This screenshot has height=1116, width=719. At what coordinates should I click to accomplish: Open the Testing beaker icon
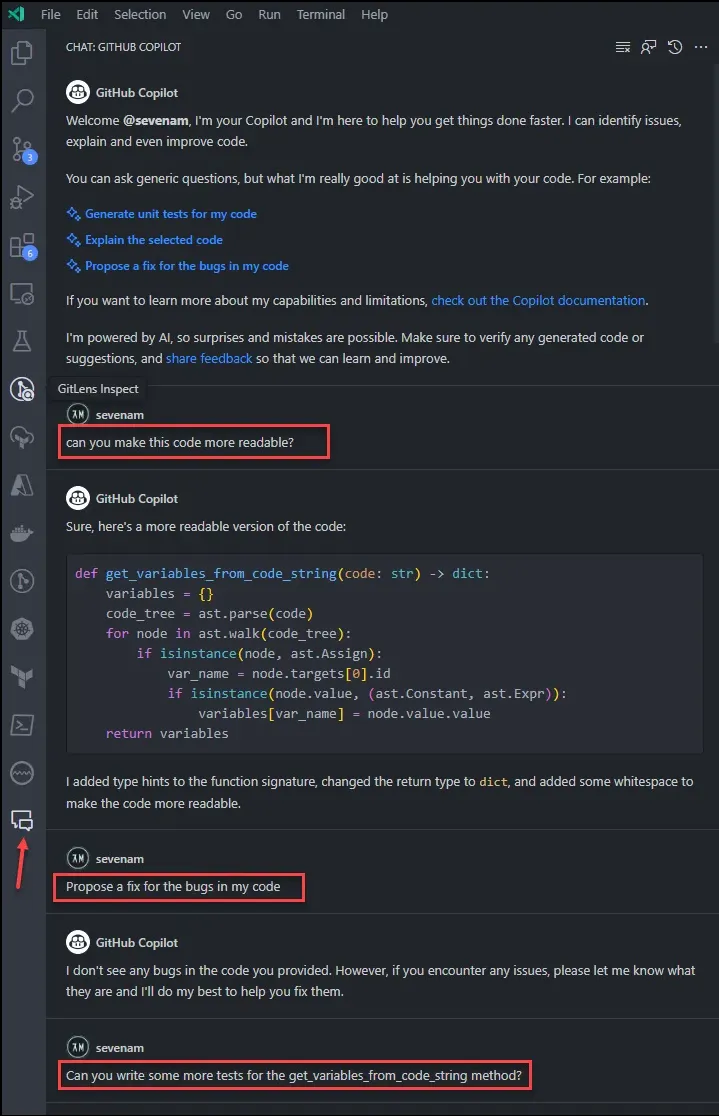(x=22, y=341)
